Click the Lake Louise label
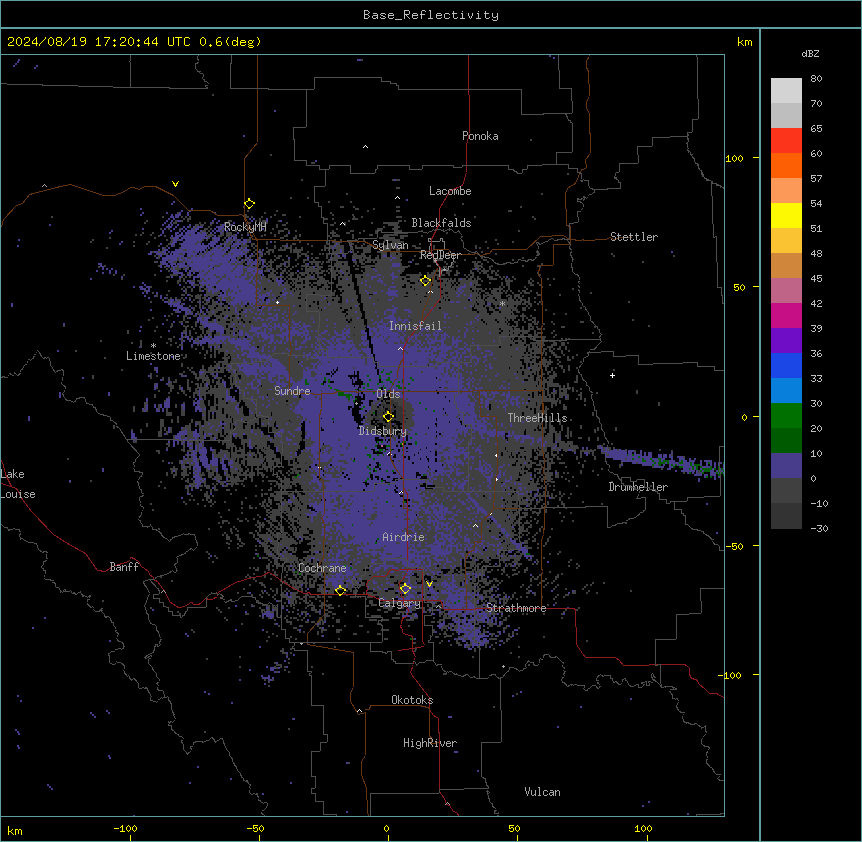This screenshot has width=862, height=842. (18, 484)
